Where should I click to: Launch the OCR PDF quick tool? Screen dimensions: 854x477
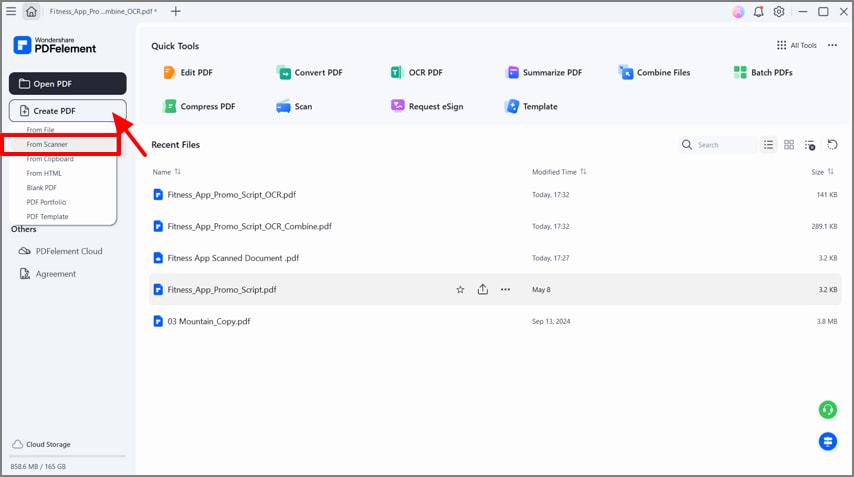tap(417, 72)
